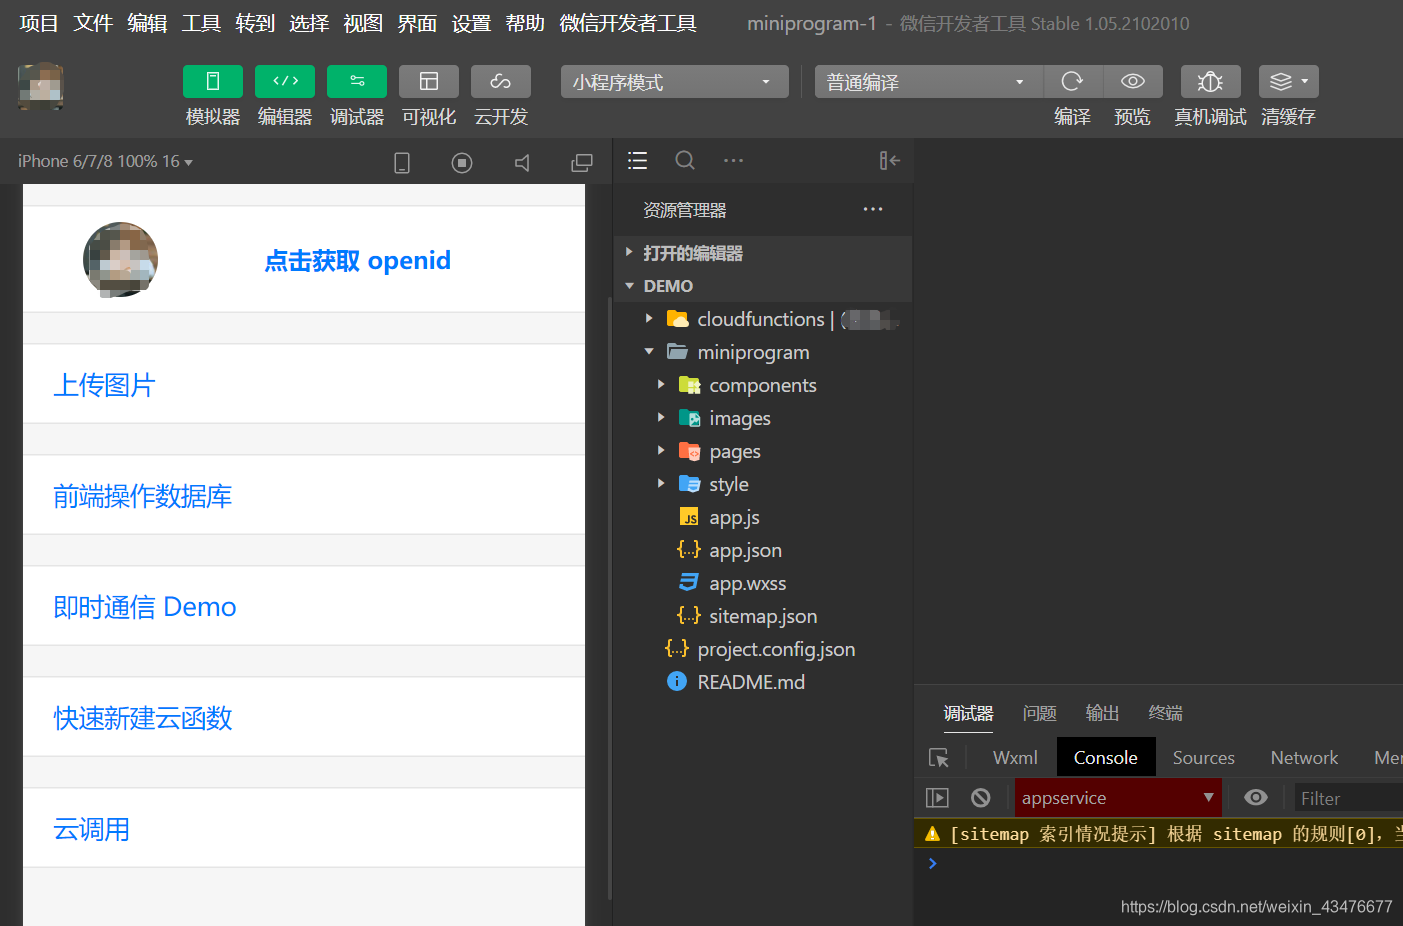Collapse the sidebar panel arrow icon
This screenshot has width=1403, height=926.
889,160
